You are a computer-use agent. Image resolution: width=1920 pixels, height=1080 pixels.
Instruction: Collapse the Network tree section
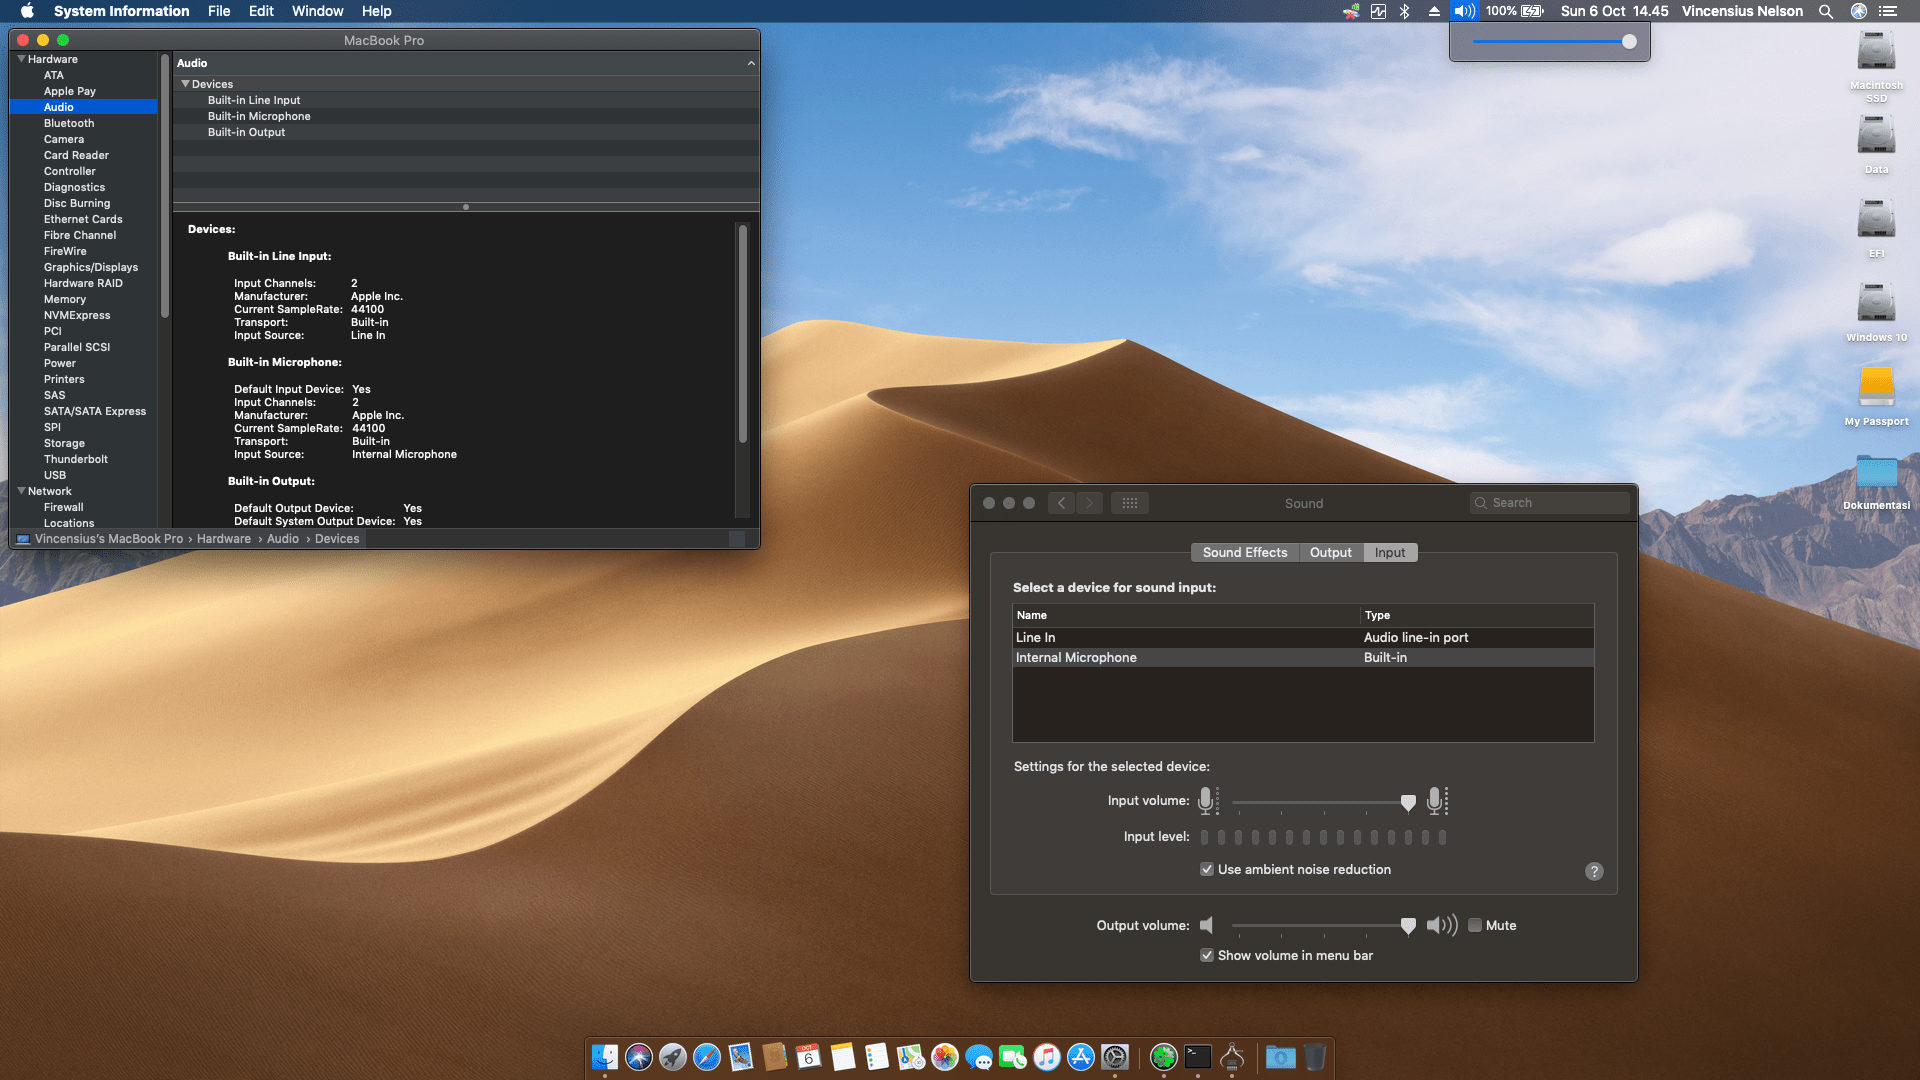coord(21,491)
